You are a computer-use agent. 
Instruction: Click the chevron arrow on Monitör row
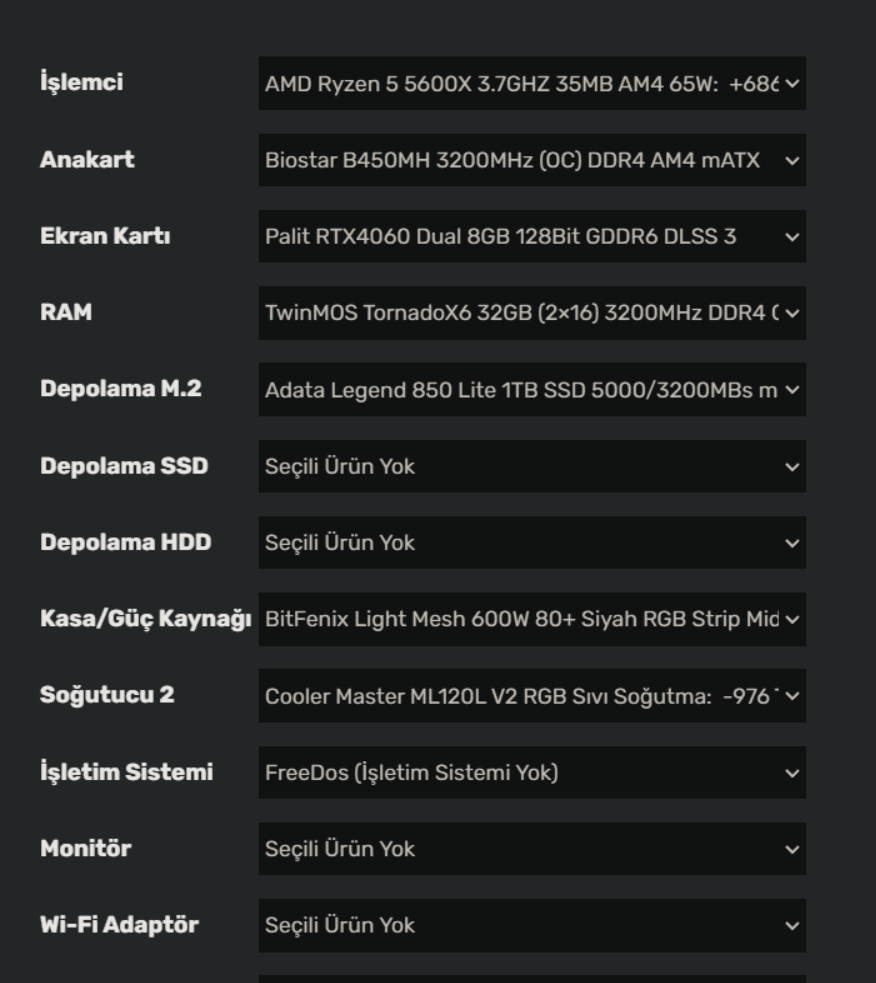tap(793, 849)
